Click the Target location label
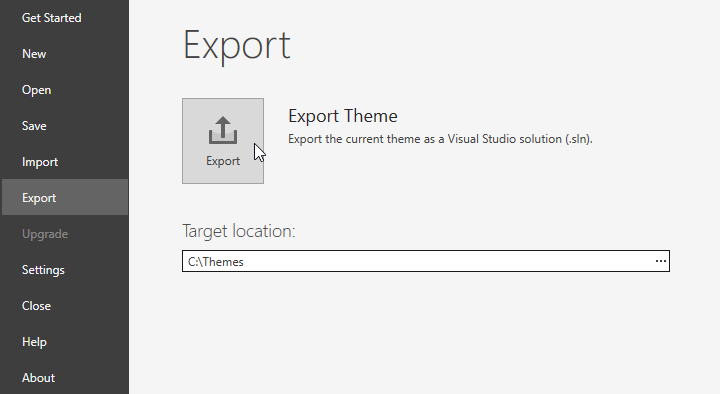This screenshot has width=720, height=394. pos(239,231)
